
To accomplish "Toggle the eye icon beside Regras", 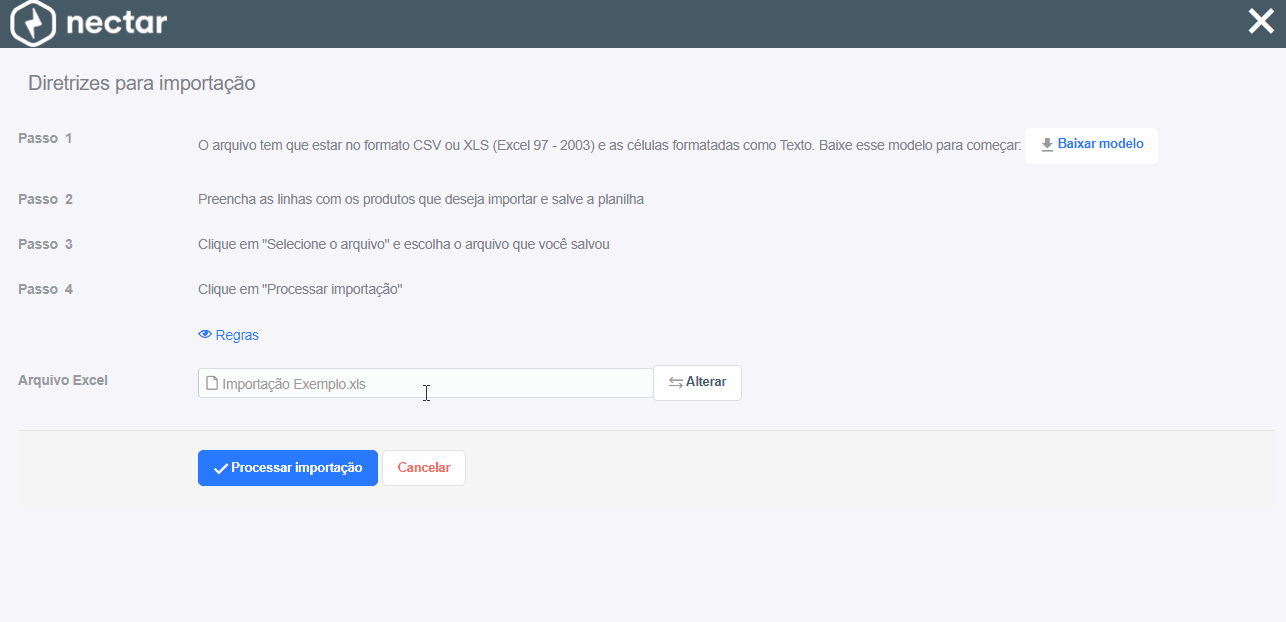I will 205,335.
